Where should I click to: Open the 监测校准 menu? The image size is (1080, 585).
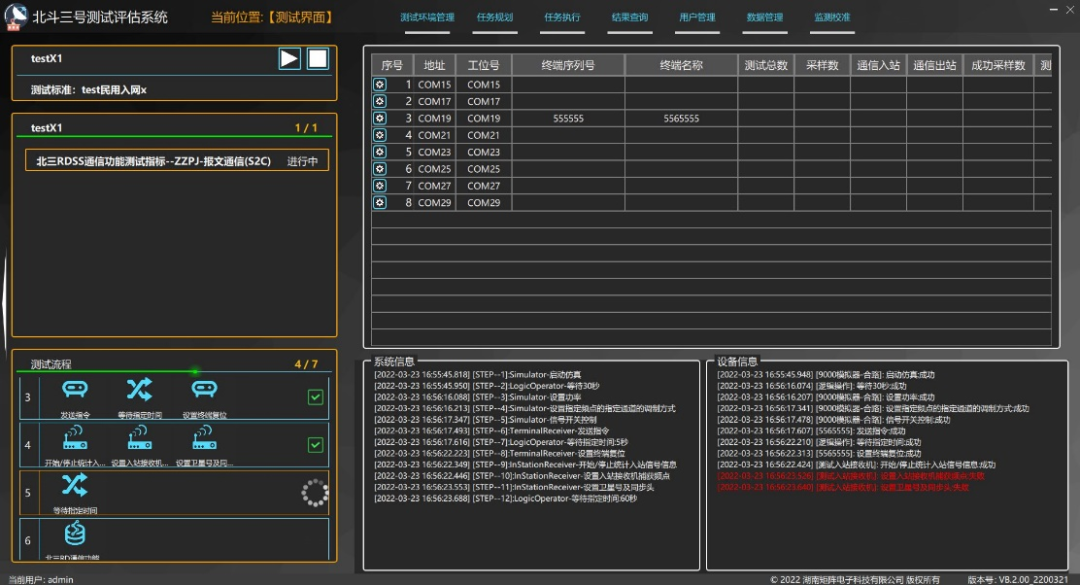pos(832,17)
